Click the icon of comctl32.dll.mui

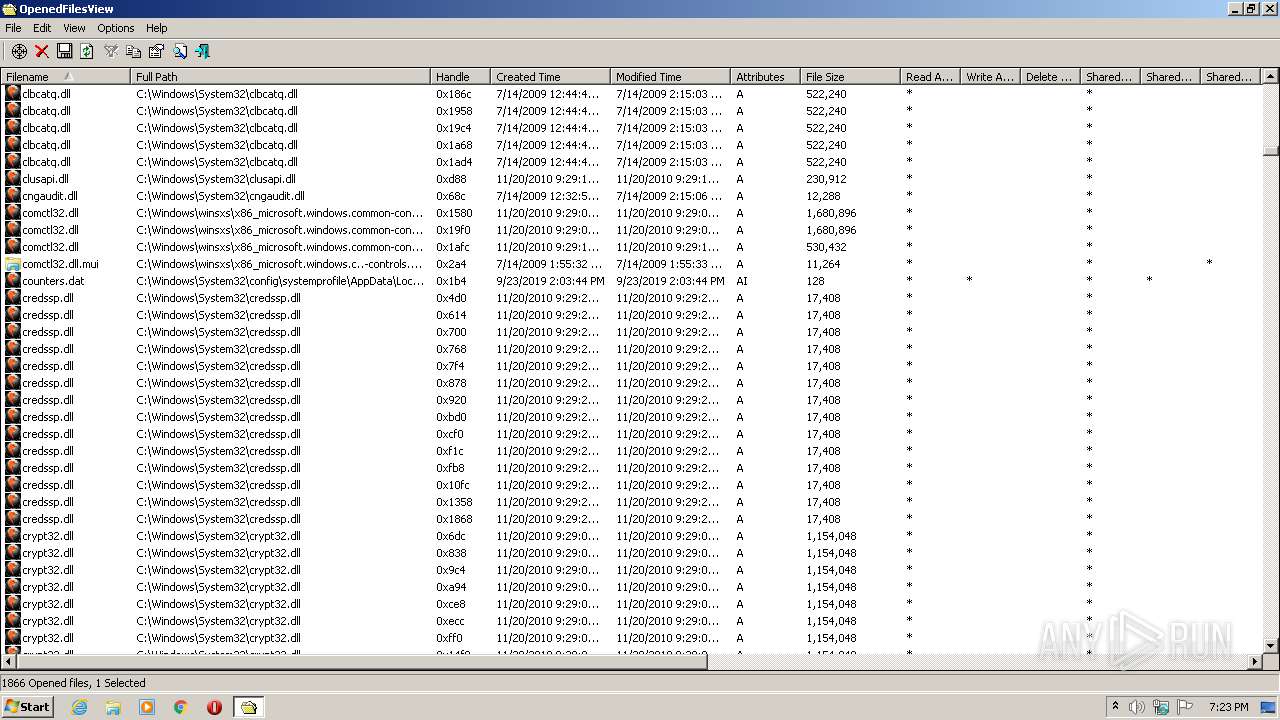point(13,264)
